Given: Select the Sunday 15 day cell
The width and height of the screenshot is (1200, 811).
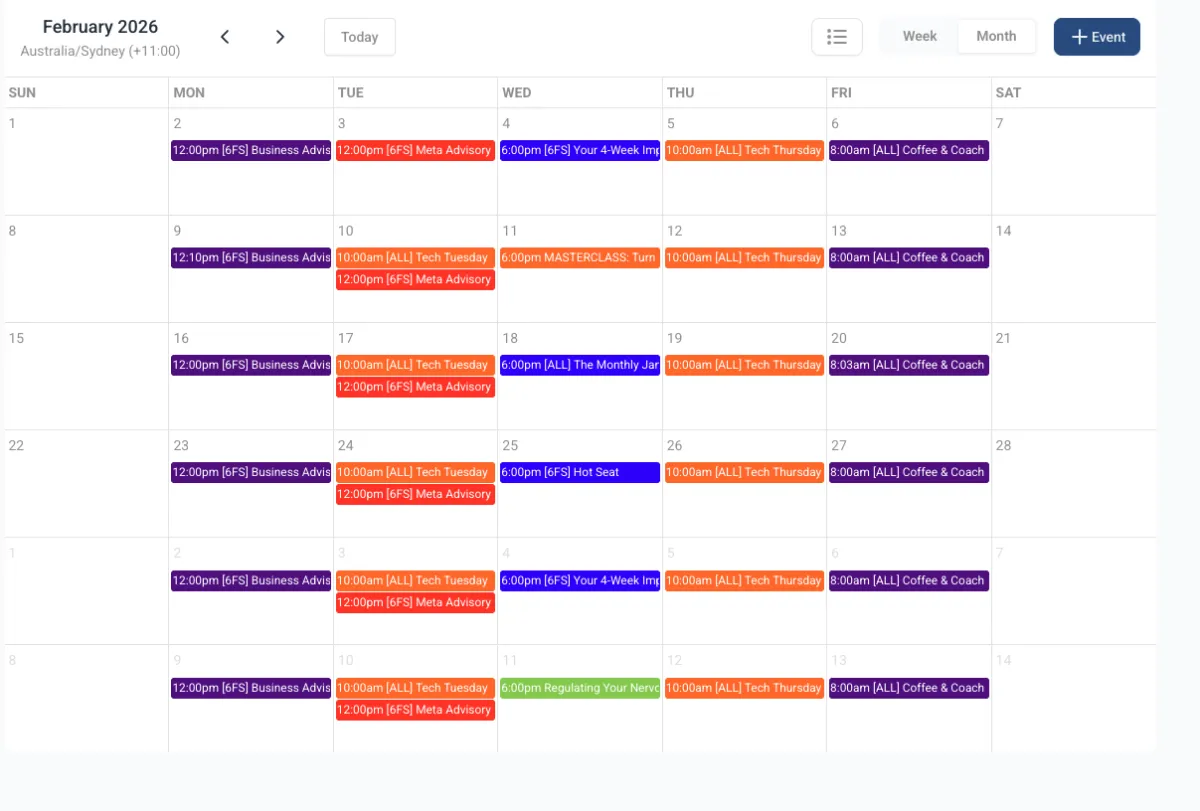Looking at the screenshot, I should coord(86,377).
